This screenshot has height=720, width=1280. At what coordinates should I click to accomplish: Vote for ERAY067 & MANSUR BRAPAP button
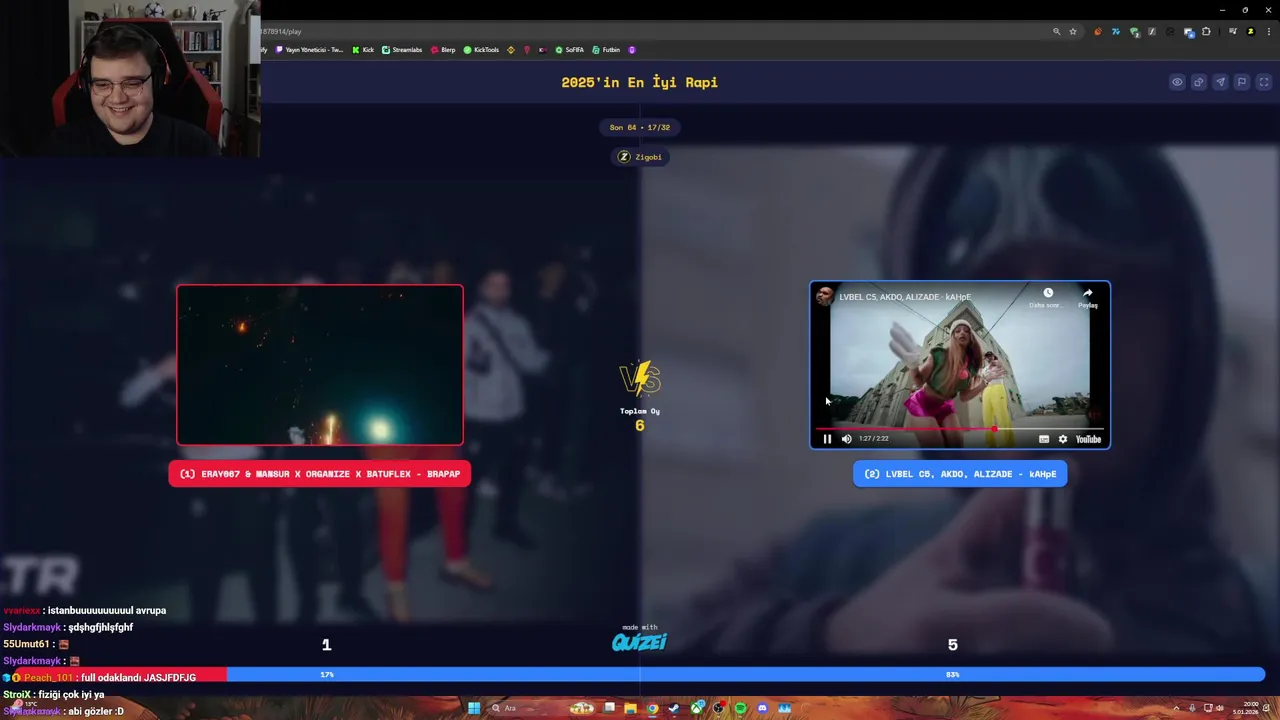pyautogui.click(x=319, y=474)
